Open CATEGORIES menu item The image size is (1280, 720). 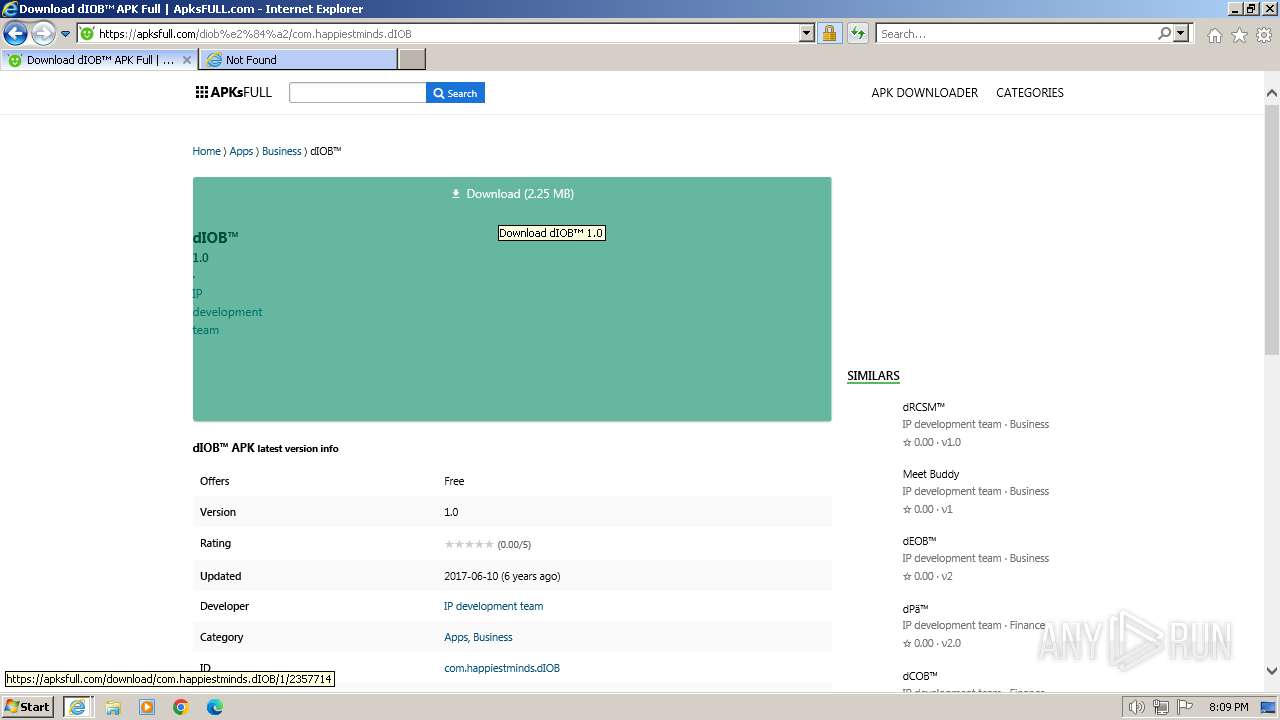coord(1029,92)
